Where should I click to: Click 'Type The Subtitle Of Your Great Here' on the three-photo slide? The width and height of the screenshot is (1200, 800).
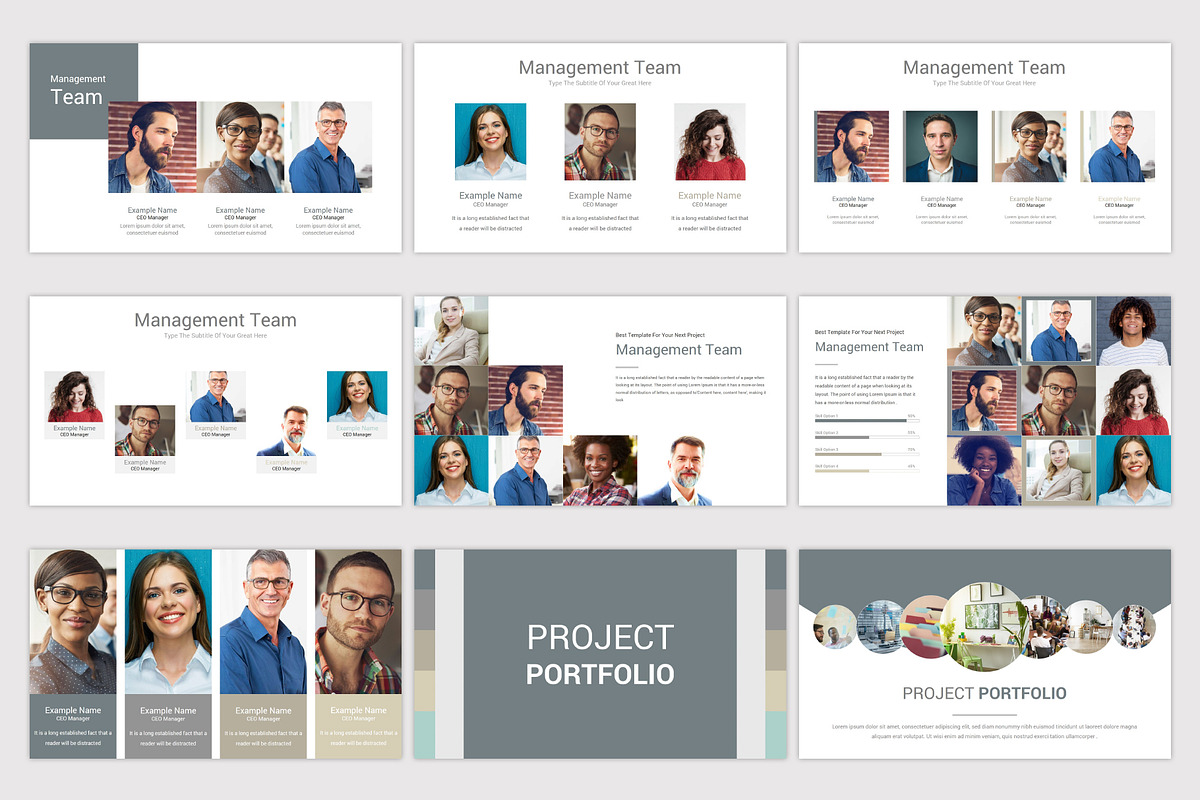point(600,83)
